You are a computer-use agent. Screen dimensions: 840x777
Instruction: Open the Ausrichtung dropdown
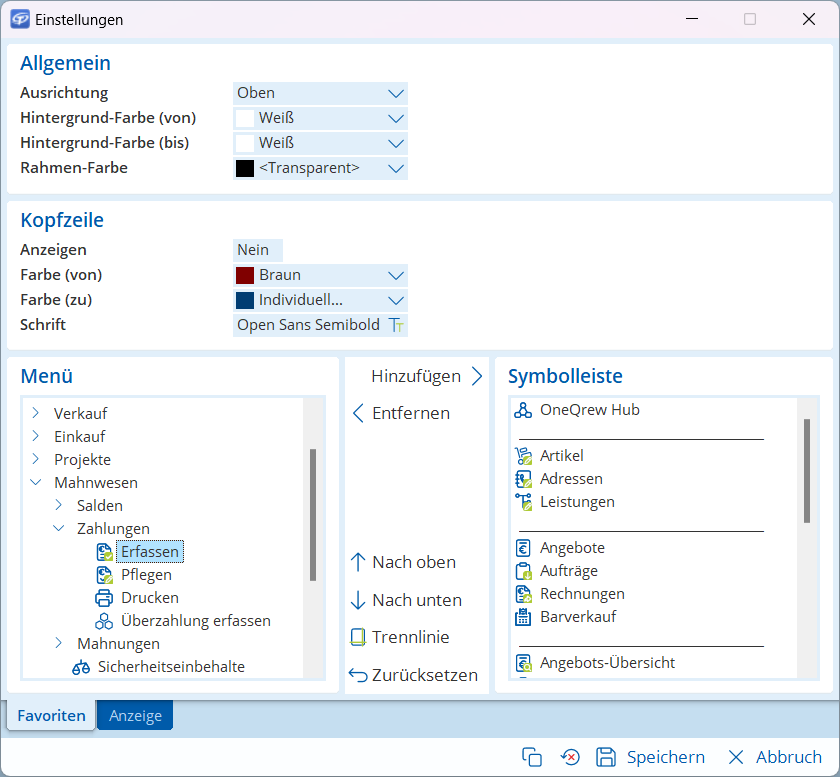pyautogui.click(x=396, y=93)
